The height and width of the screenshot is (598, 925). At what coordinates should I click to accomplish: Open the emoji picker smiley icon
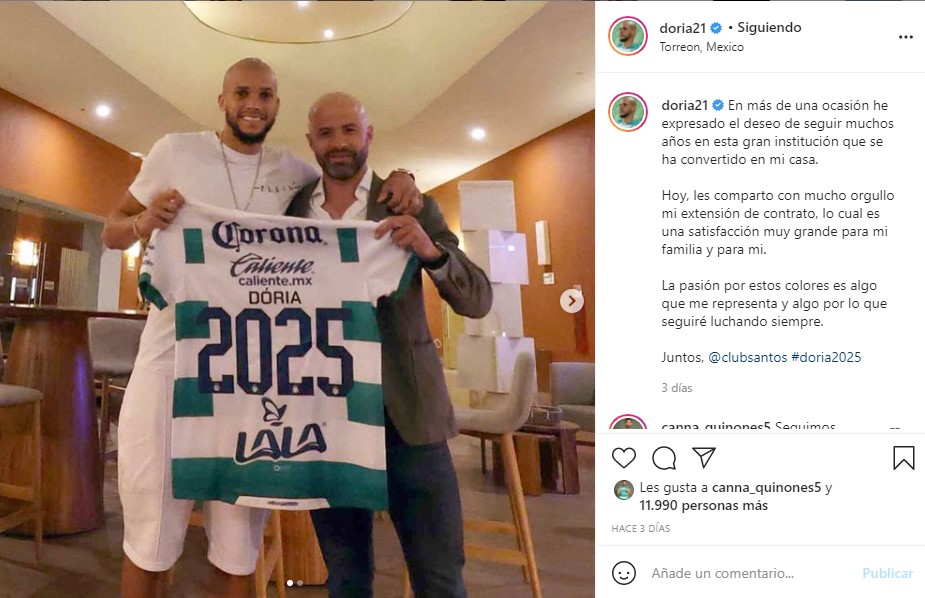click(624, 573)
